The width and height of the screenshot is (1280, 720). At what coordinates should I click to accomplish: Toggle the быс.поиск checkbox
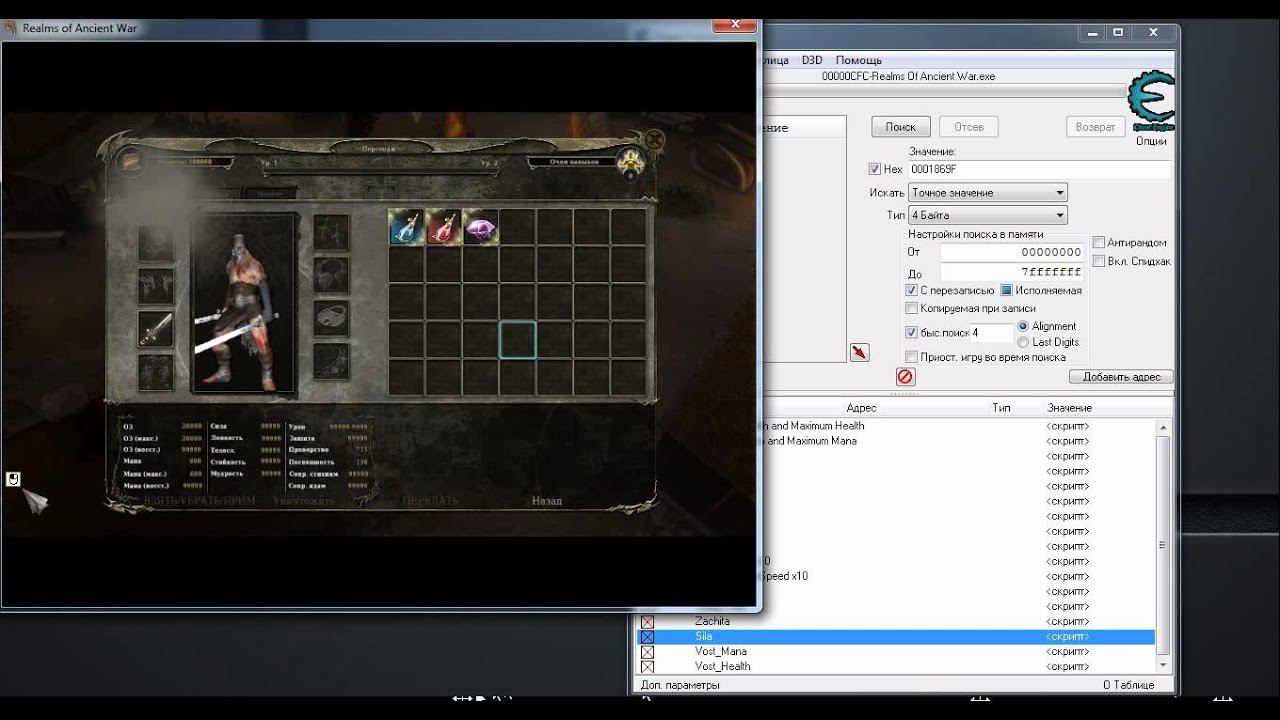coord(911,332)
